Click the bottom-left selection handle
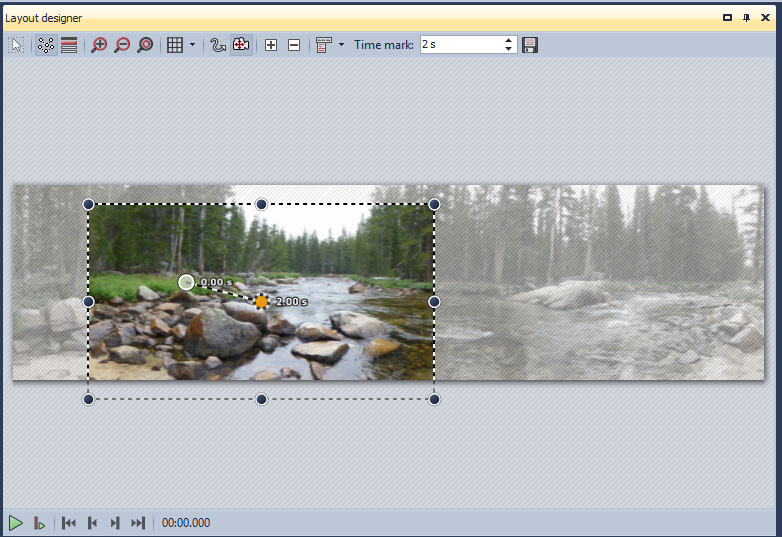Viewport: 782px width, 537px height. 88,399
